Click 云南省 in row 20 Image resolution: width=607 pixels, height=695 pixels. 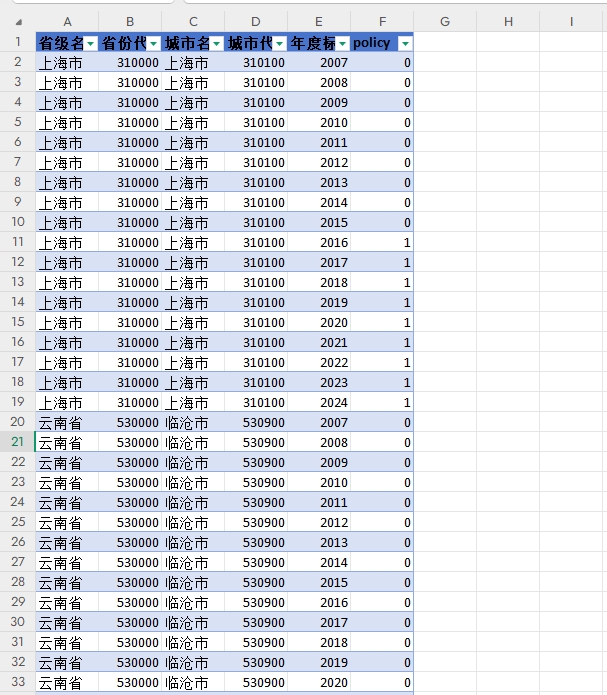click(x=67, y=422)
